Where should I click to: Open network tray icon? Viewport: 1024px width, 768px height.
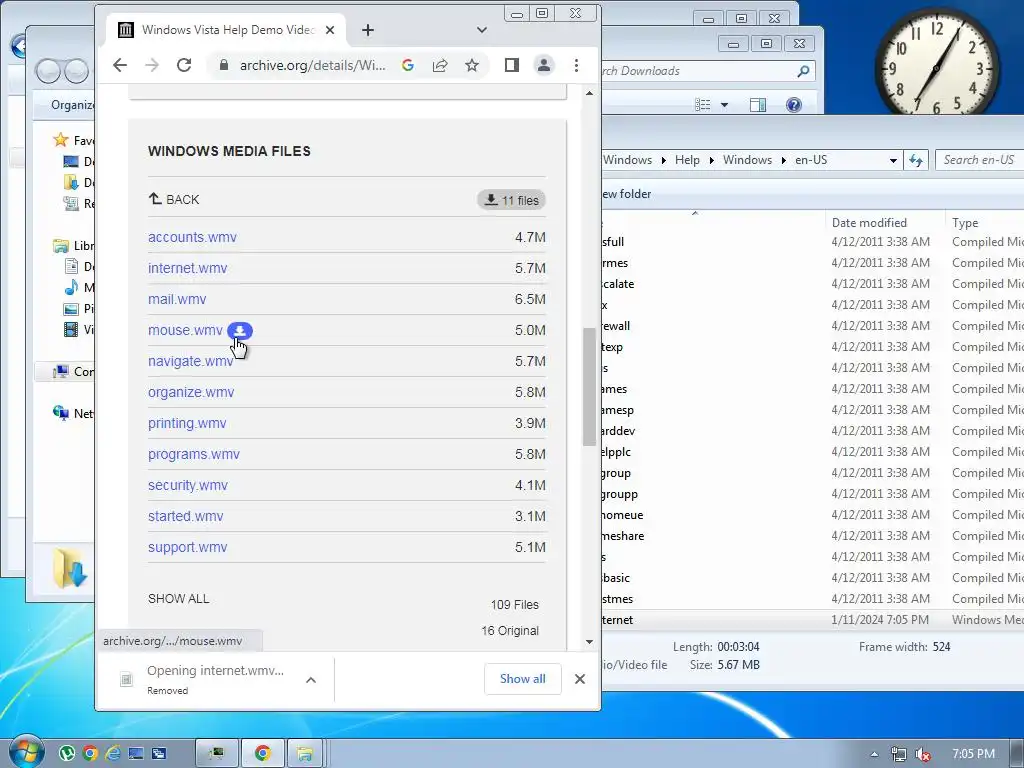pyautogui.click(x=899, y=754)
